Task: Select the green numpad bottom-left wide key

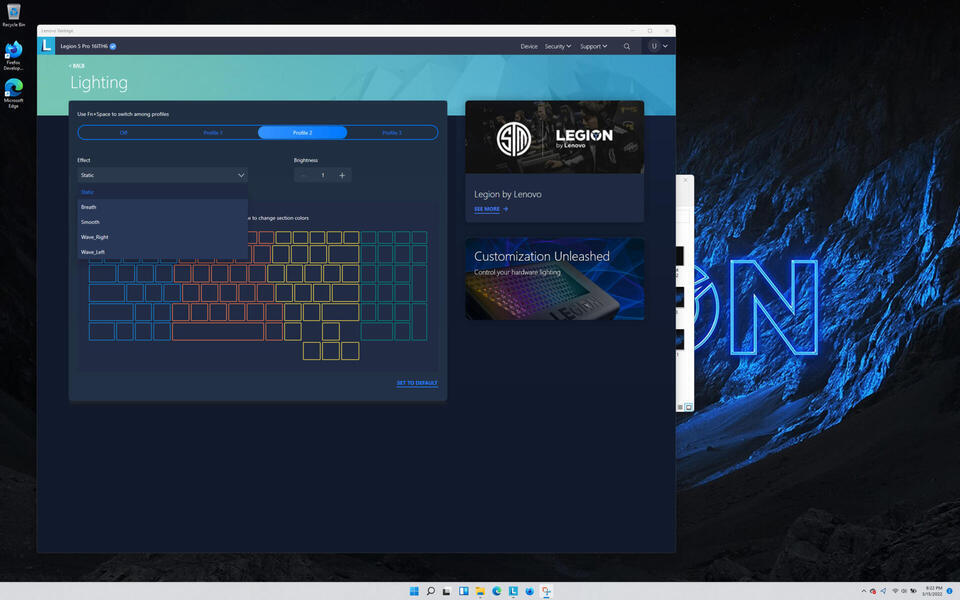Action: point(377,332)
